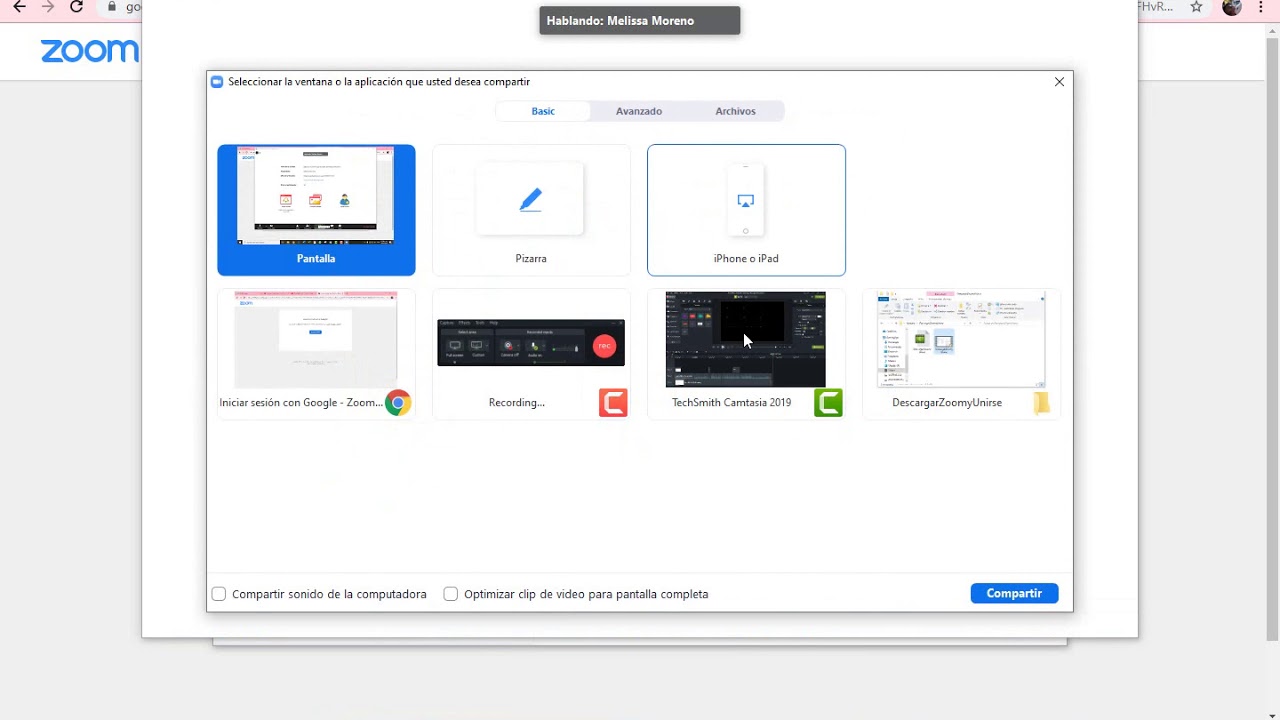Viewport: 1280px width, 720px height.
Task: Click the Zoom camera icon in dialog title
Action: [x=217, y=82]
